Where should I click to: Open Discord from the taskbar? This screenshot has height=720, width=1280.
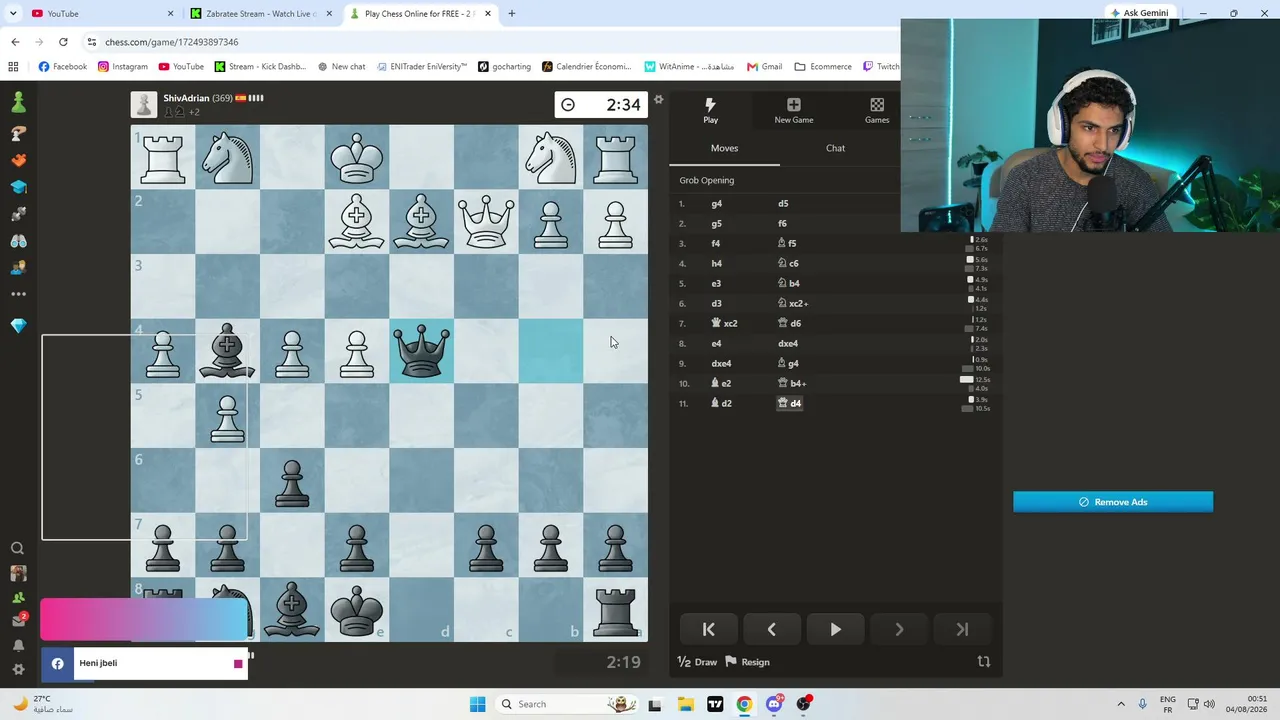[x=774, y=704]
